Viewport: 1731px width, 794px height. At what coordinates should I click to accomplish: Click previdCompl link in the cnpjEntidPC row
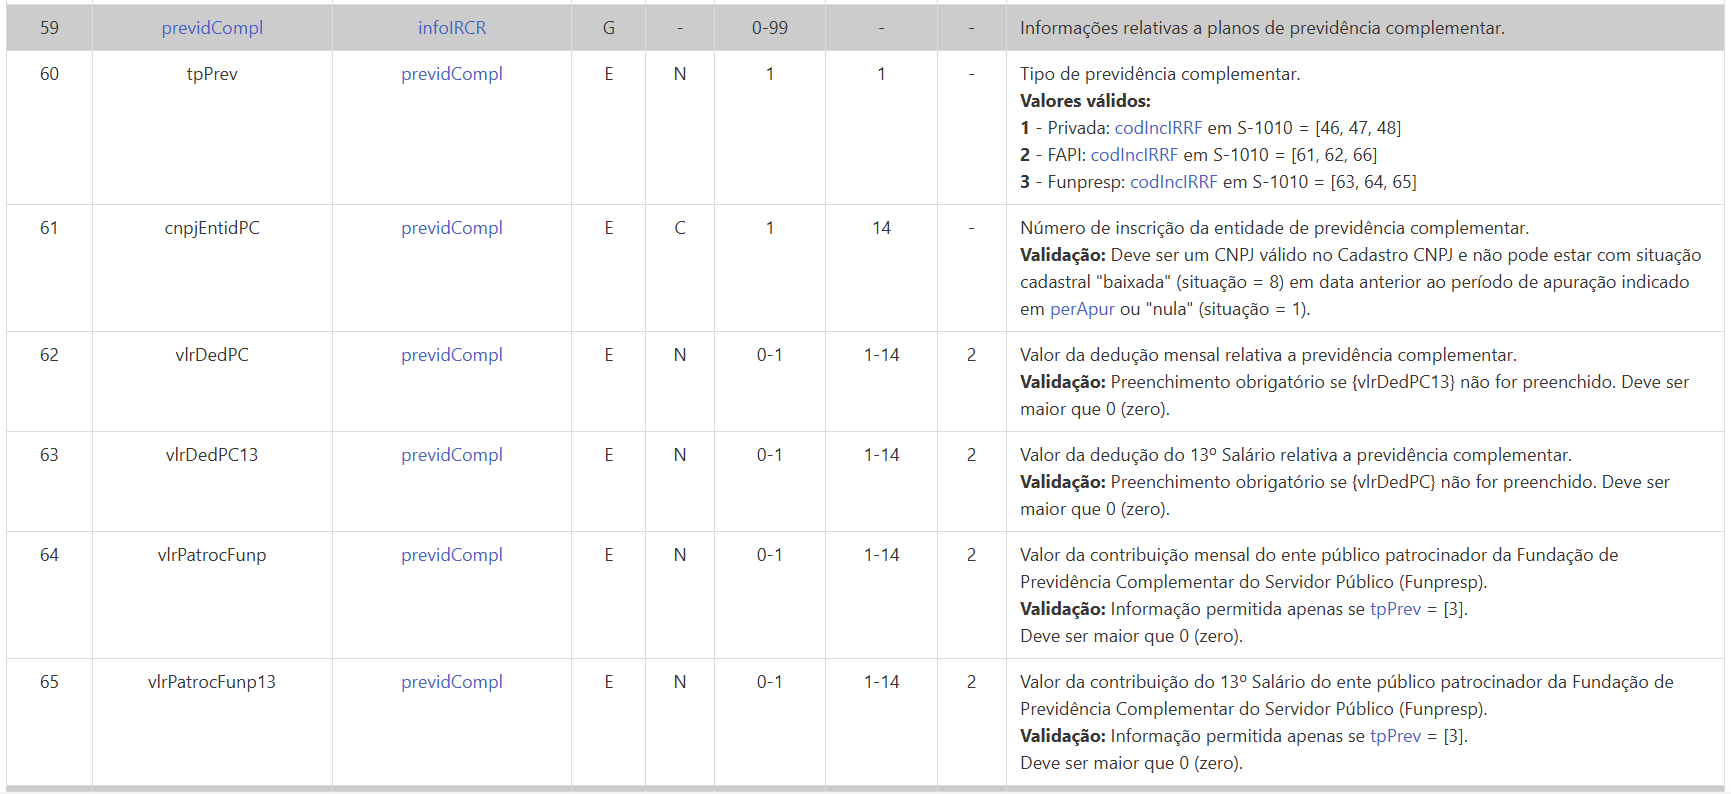(x=452, y=228)
